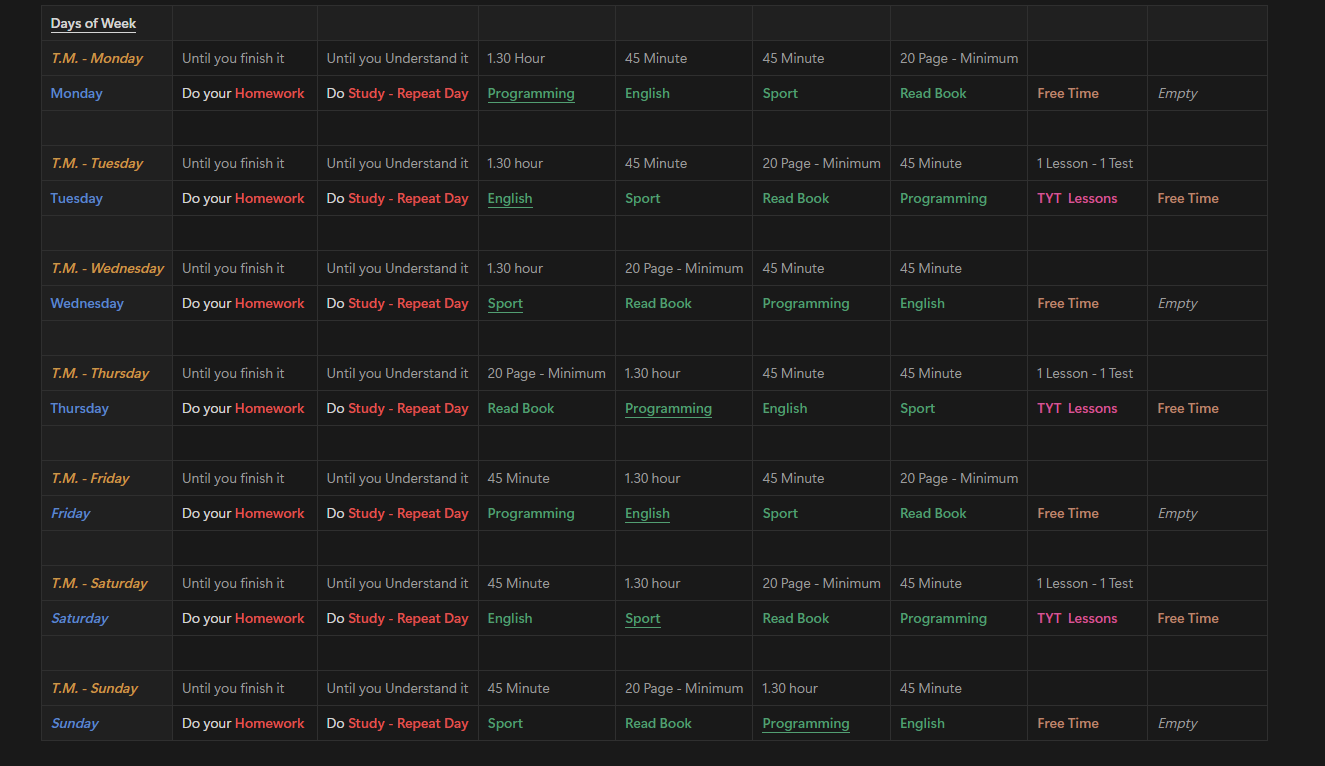Click 'Read Book' in the Sunday row
This screenshot has height=766, width=1325.
point(658,723)
